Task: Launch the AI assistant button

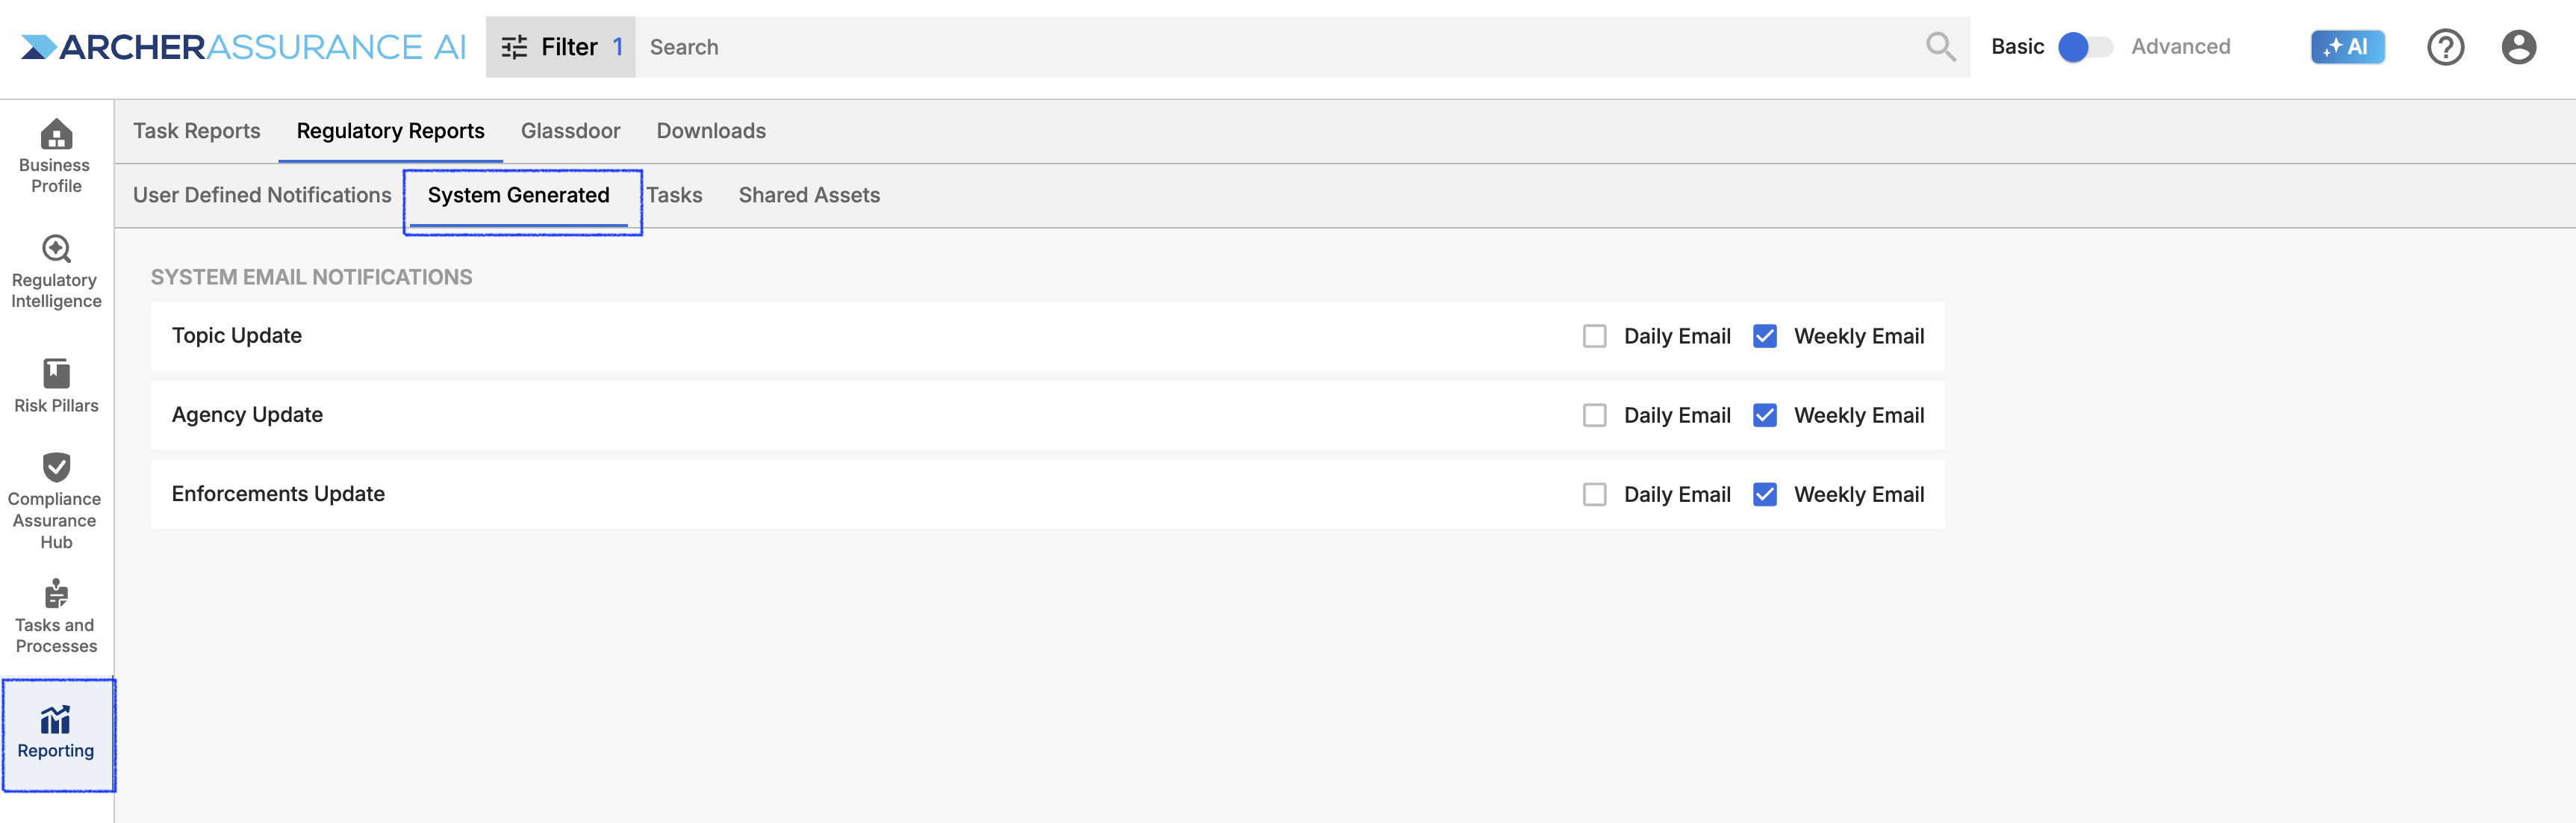Action: 2347,47
